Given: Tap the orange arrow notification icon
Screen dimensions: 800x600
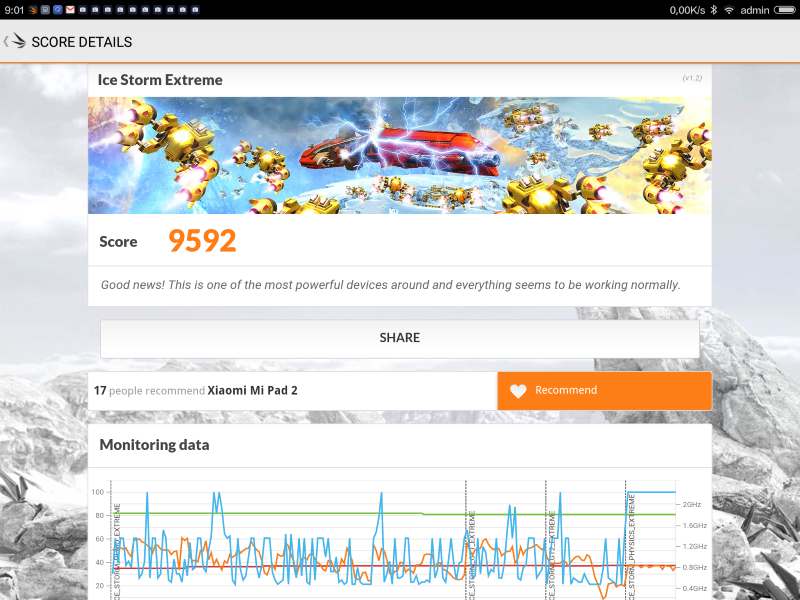Looking at the screenshot, I should [33, 10].
